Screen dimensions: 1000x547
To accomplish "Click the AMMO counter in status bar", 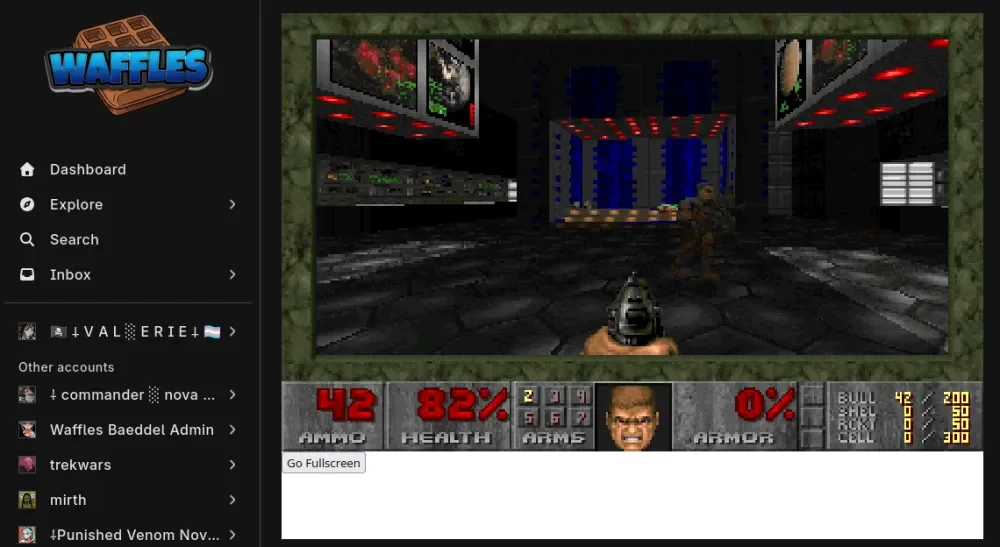I will tap(333, 416).
